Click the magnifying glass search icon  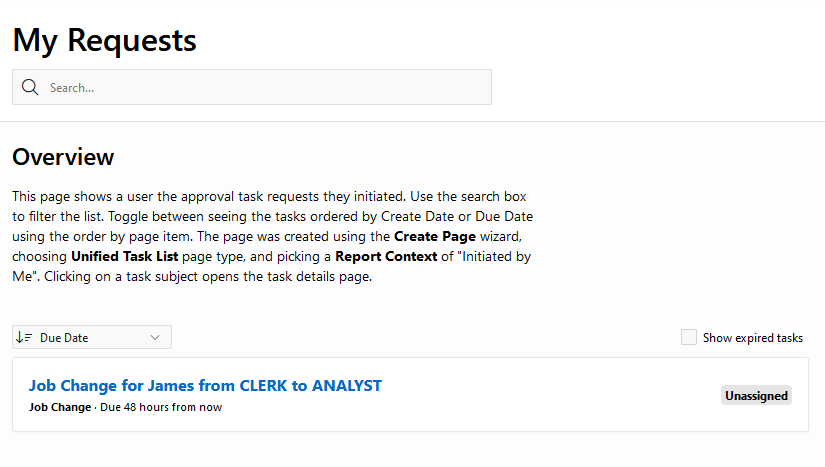(x=30, y=87)
